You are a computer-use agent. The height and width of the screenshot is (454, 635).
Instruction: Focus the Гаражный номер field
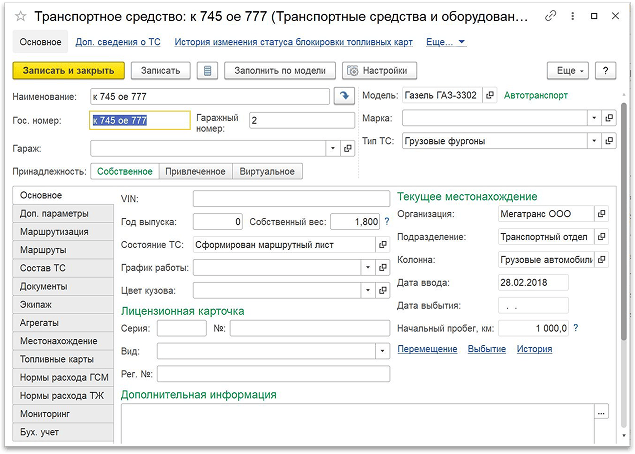302,120
